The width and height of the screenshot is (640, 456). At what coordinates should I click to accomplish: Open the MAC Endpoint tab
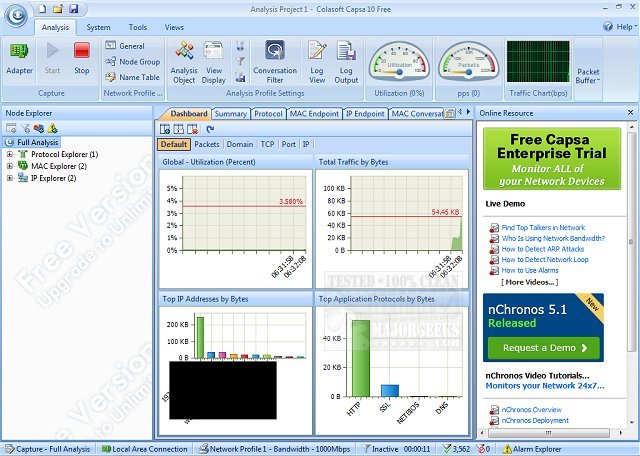tap(314, 113)
